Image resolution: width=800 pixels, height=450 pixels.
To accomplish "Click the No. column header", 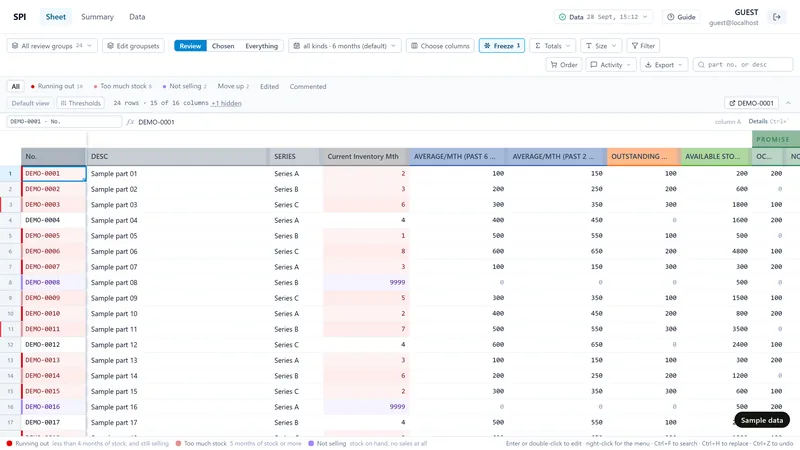I will pyautogui.click(x=54, y=157).
